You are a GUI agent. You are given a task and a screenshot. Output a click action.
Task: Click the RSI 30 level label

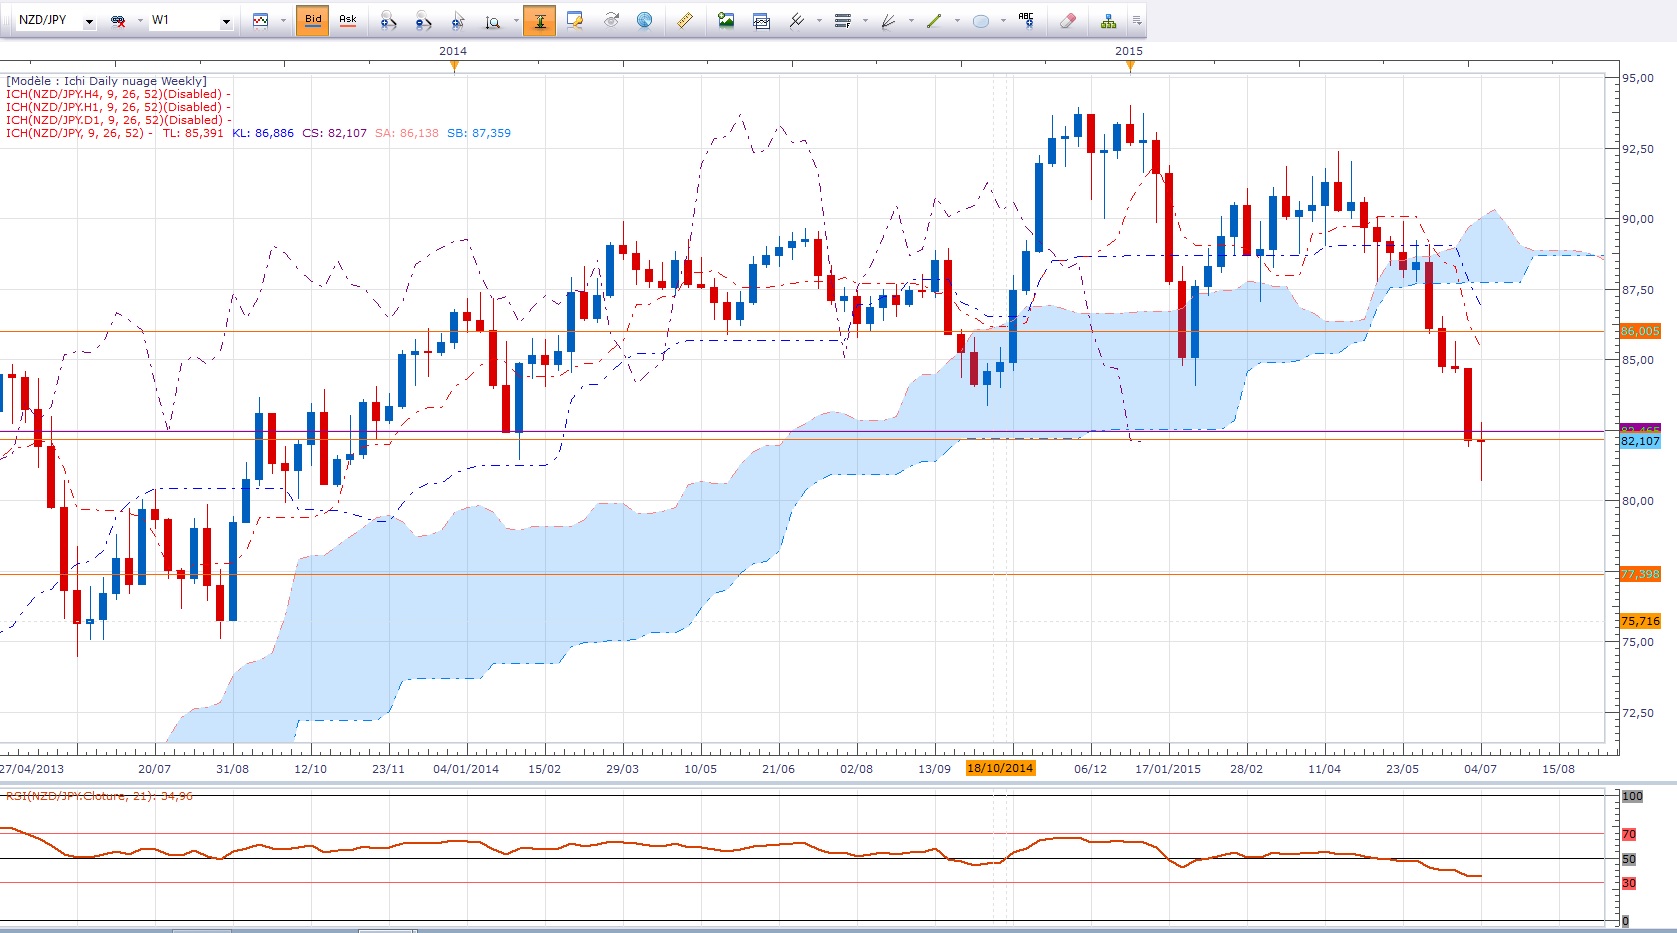[1629, 883]
